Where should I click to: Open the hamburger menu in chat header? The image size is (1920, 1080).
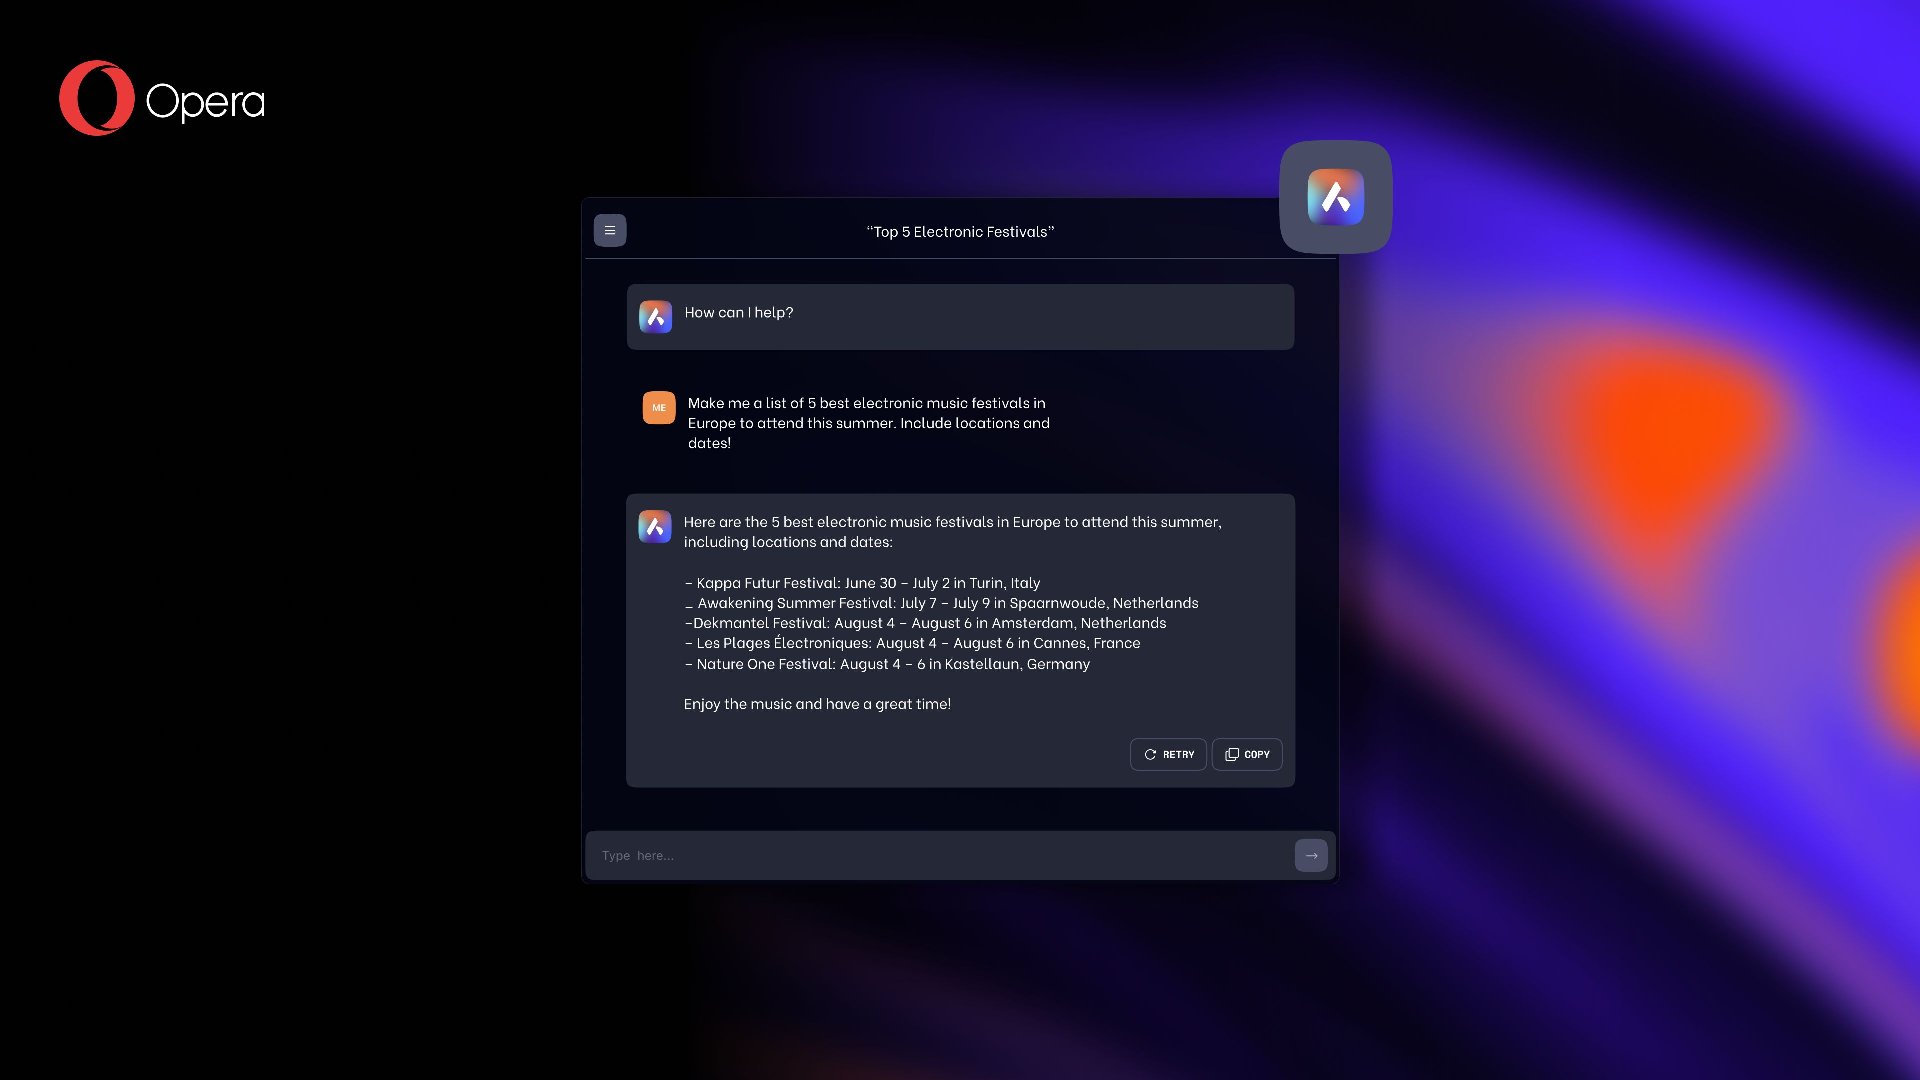(610, 231)
